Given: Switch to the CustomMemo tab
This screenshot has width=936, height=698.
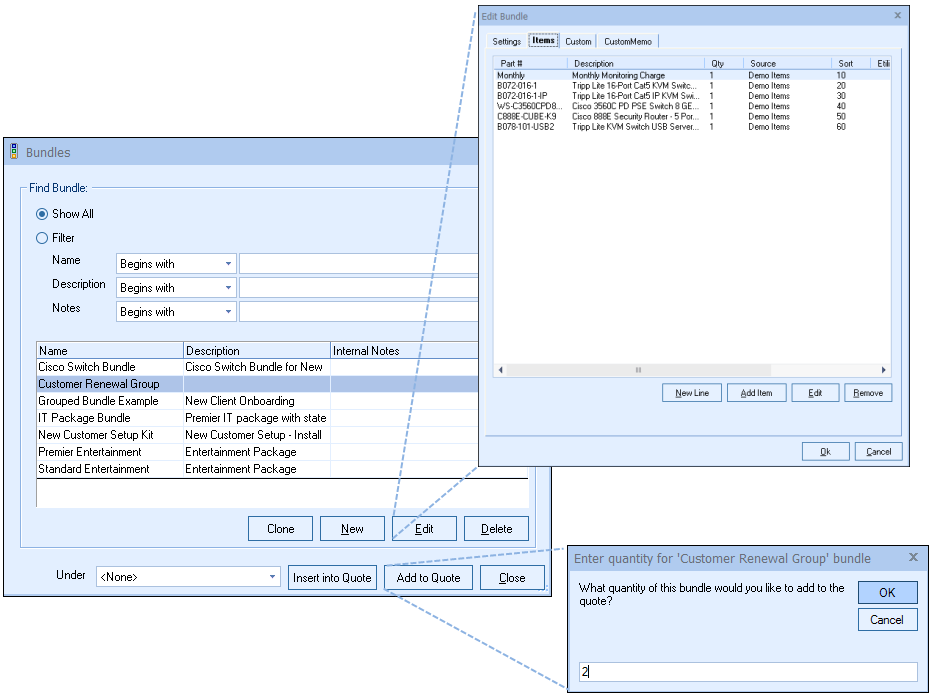Looking at the screenshot, I should [x=628, y=41].
